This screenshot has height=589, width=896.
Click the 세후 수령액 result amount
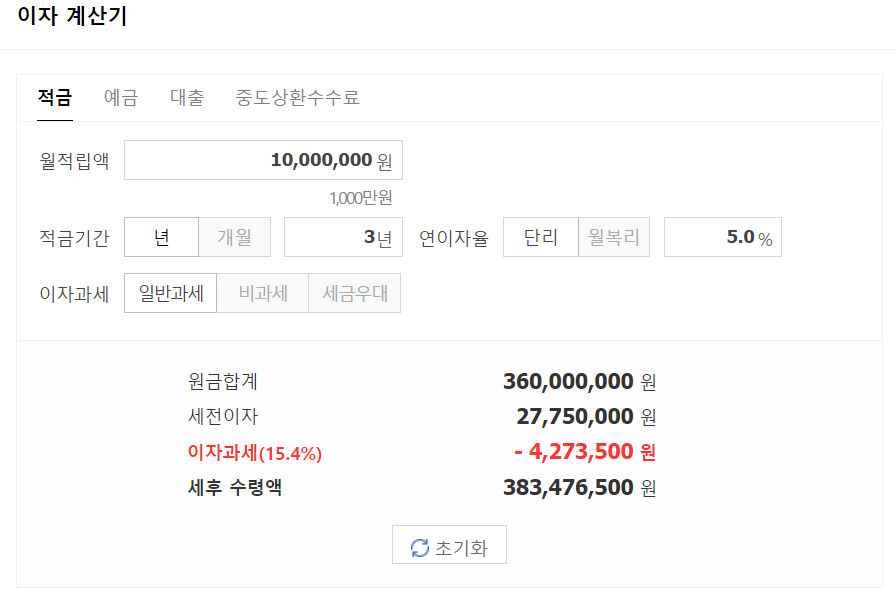[x=568, y=487]
